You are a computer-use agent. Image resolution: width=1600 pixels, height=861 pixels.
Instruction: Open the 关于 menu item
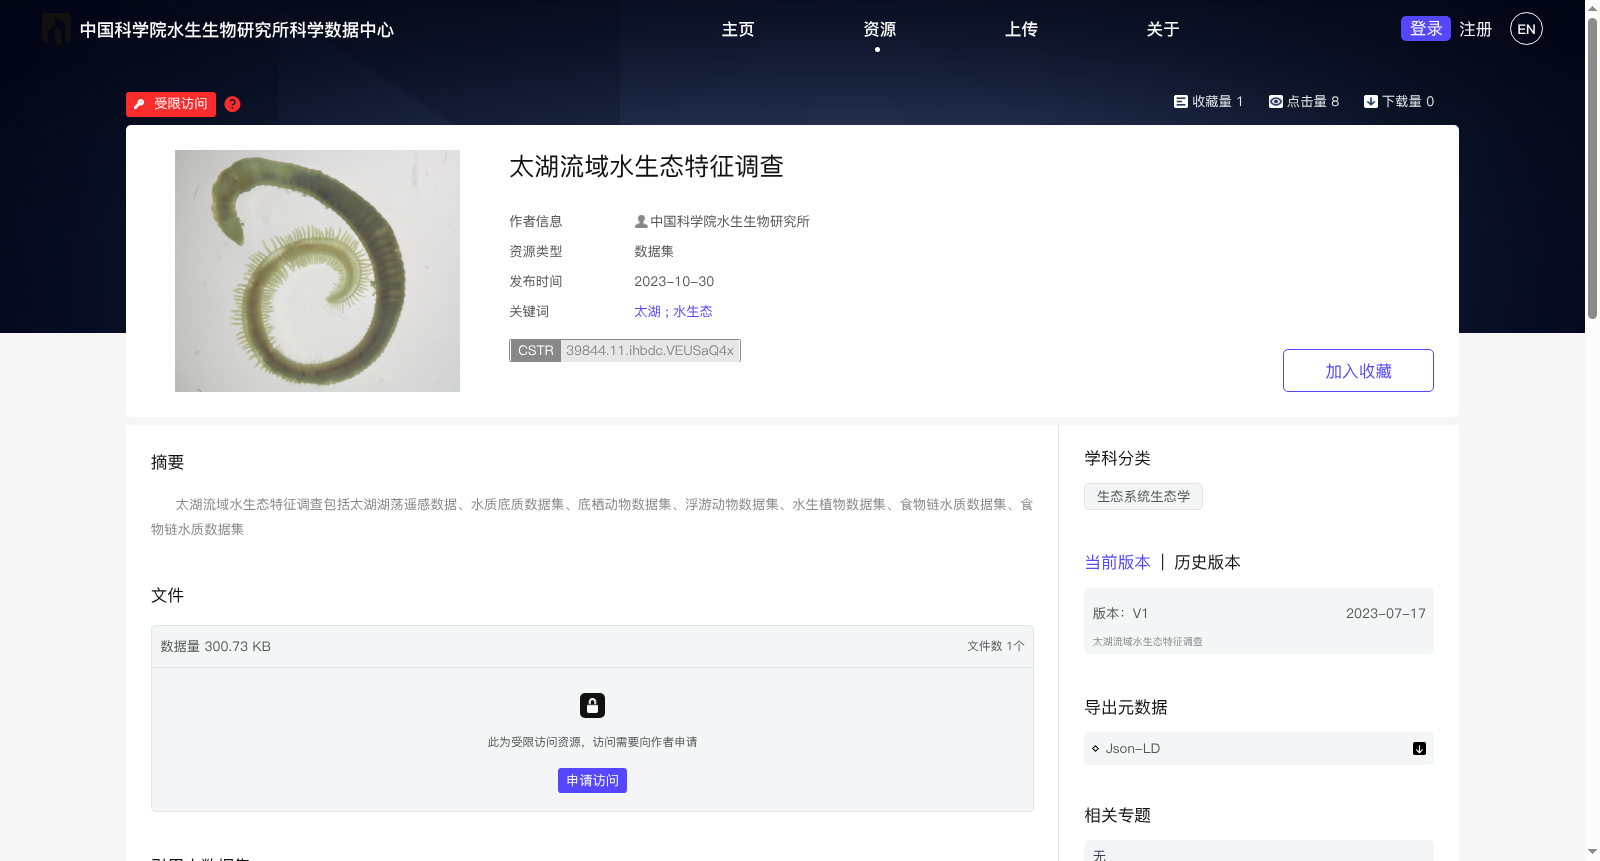[1162, 30]
